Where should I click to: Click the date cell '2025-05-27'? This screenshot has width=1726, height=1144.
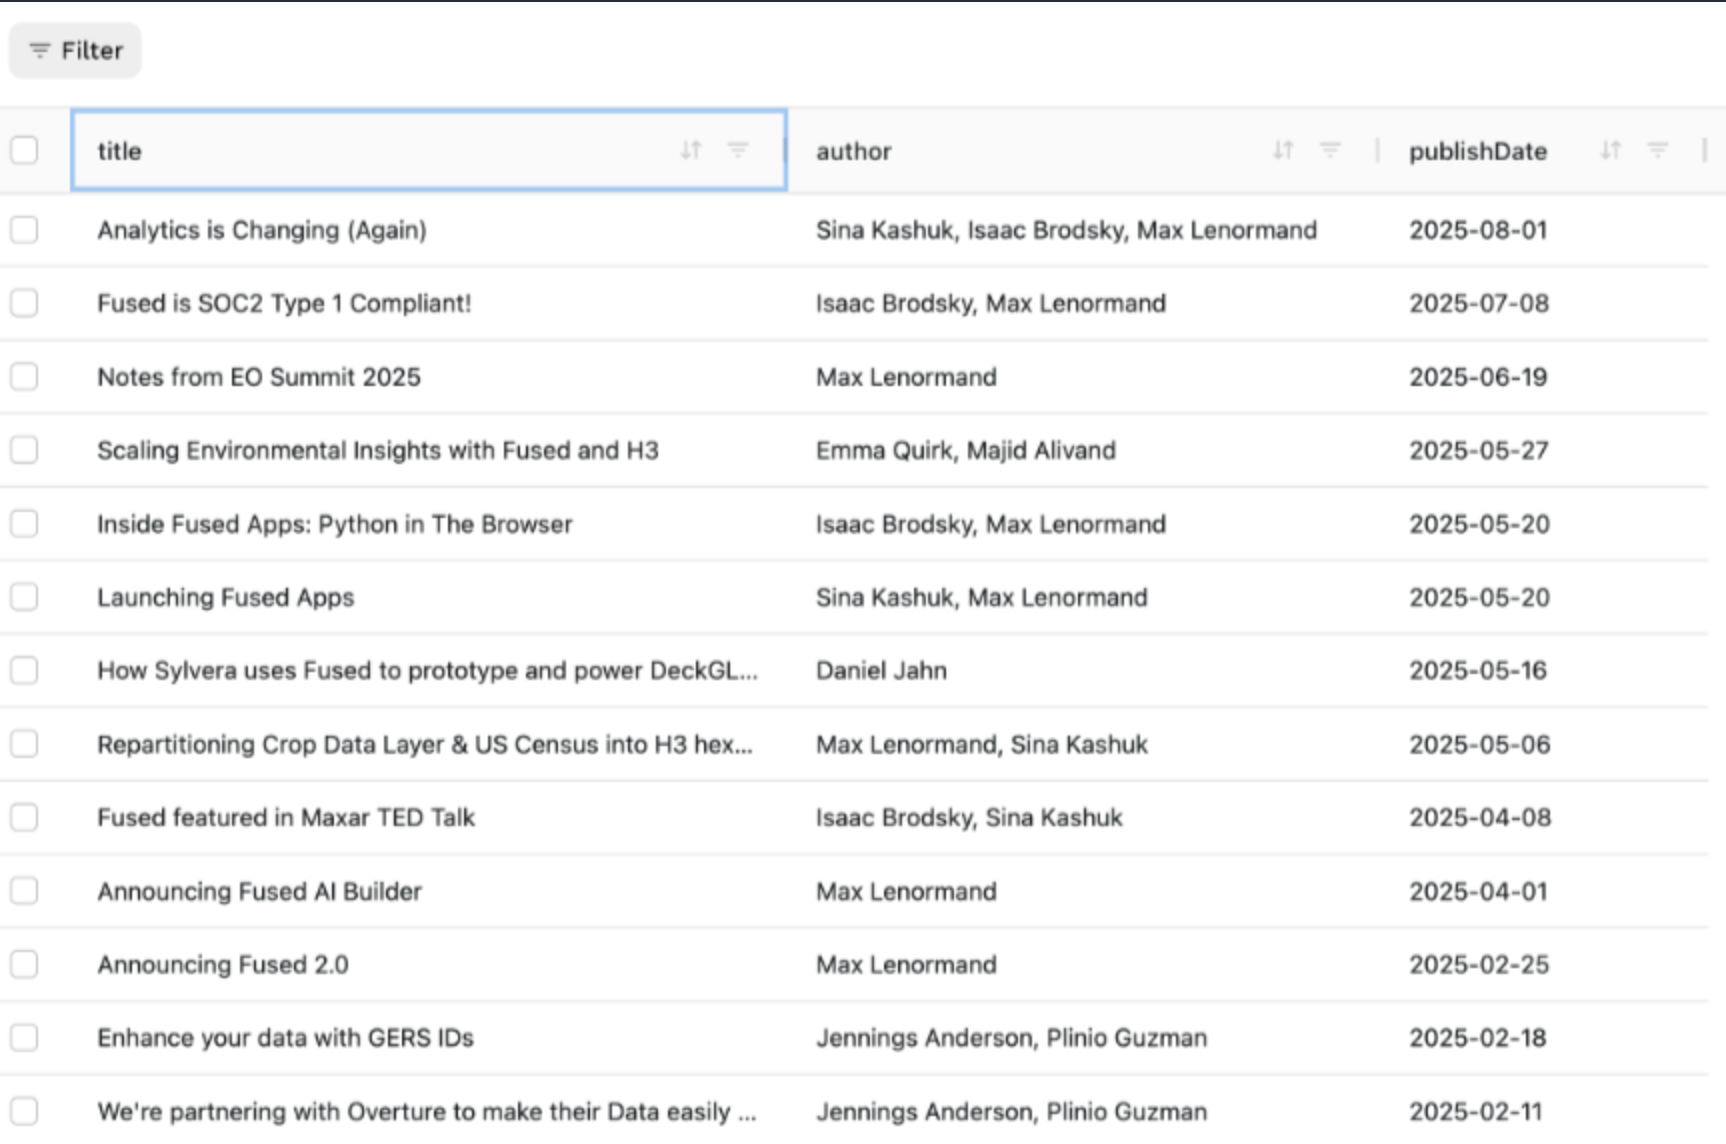point(1479,450)
